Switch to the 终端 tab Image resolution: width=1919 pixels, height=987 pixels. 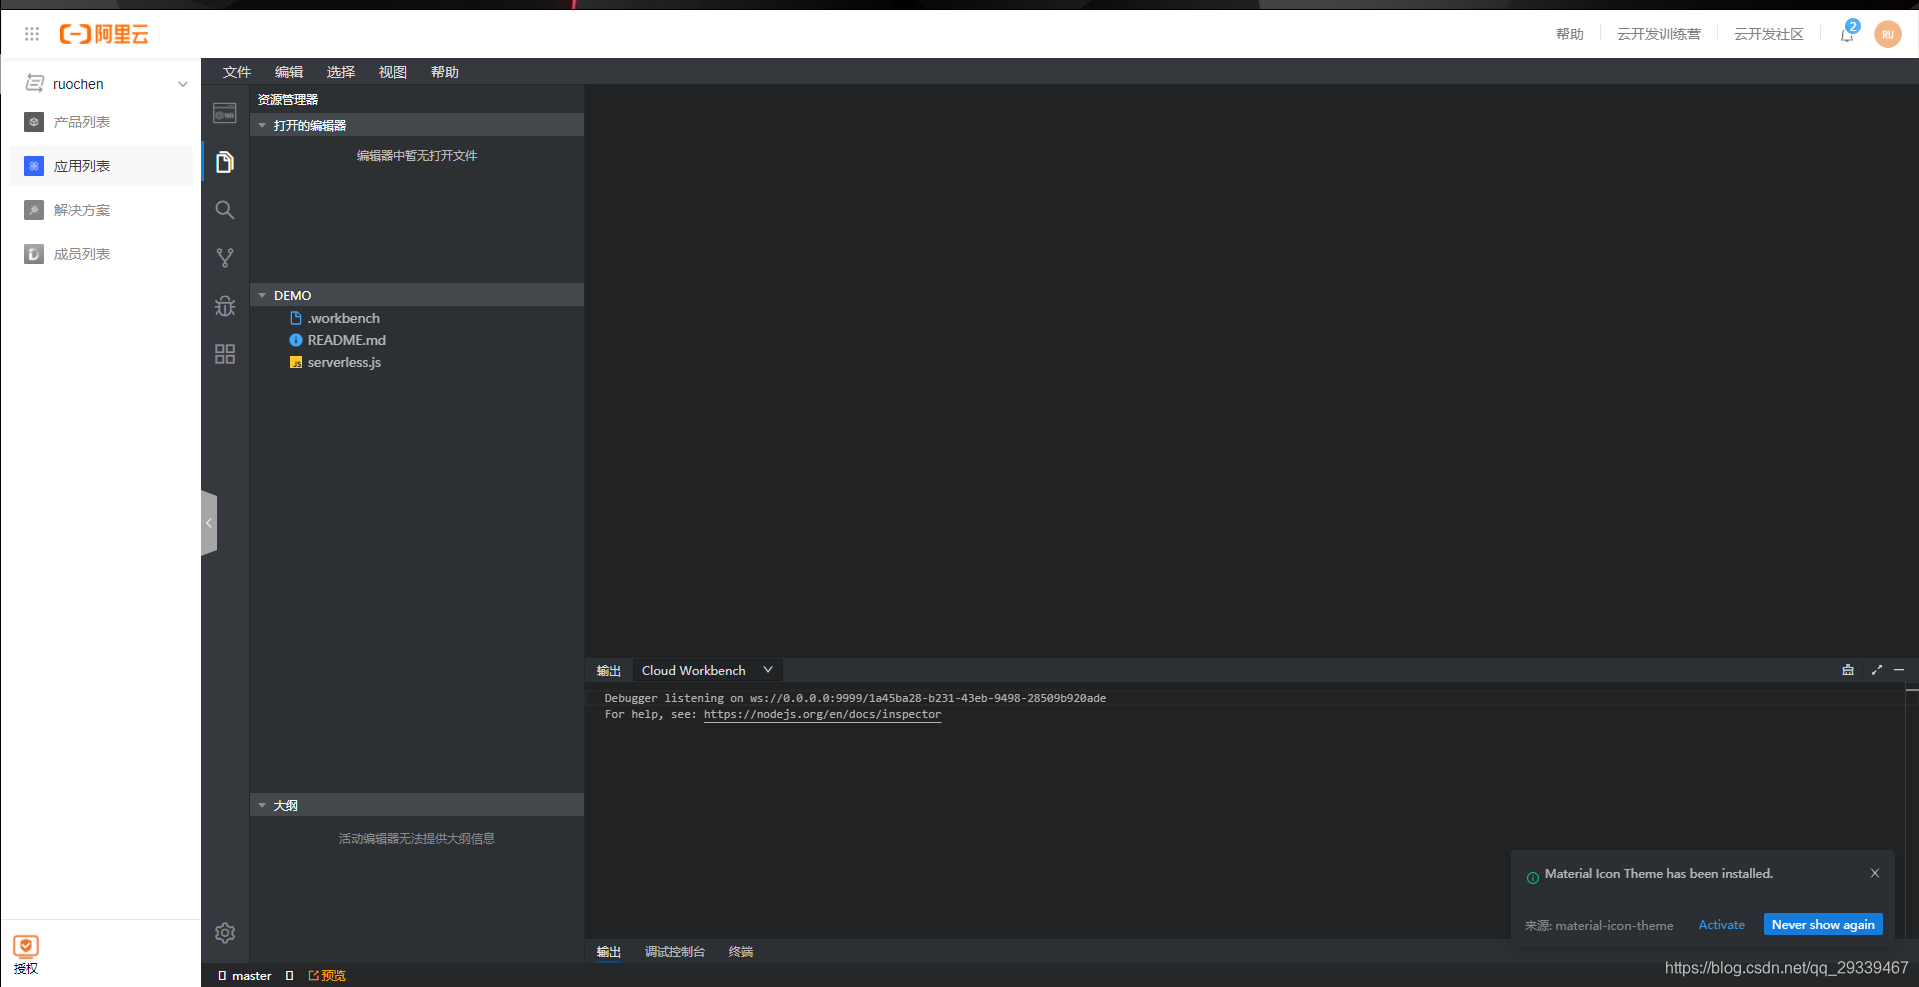click(x=741, y=952)
